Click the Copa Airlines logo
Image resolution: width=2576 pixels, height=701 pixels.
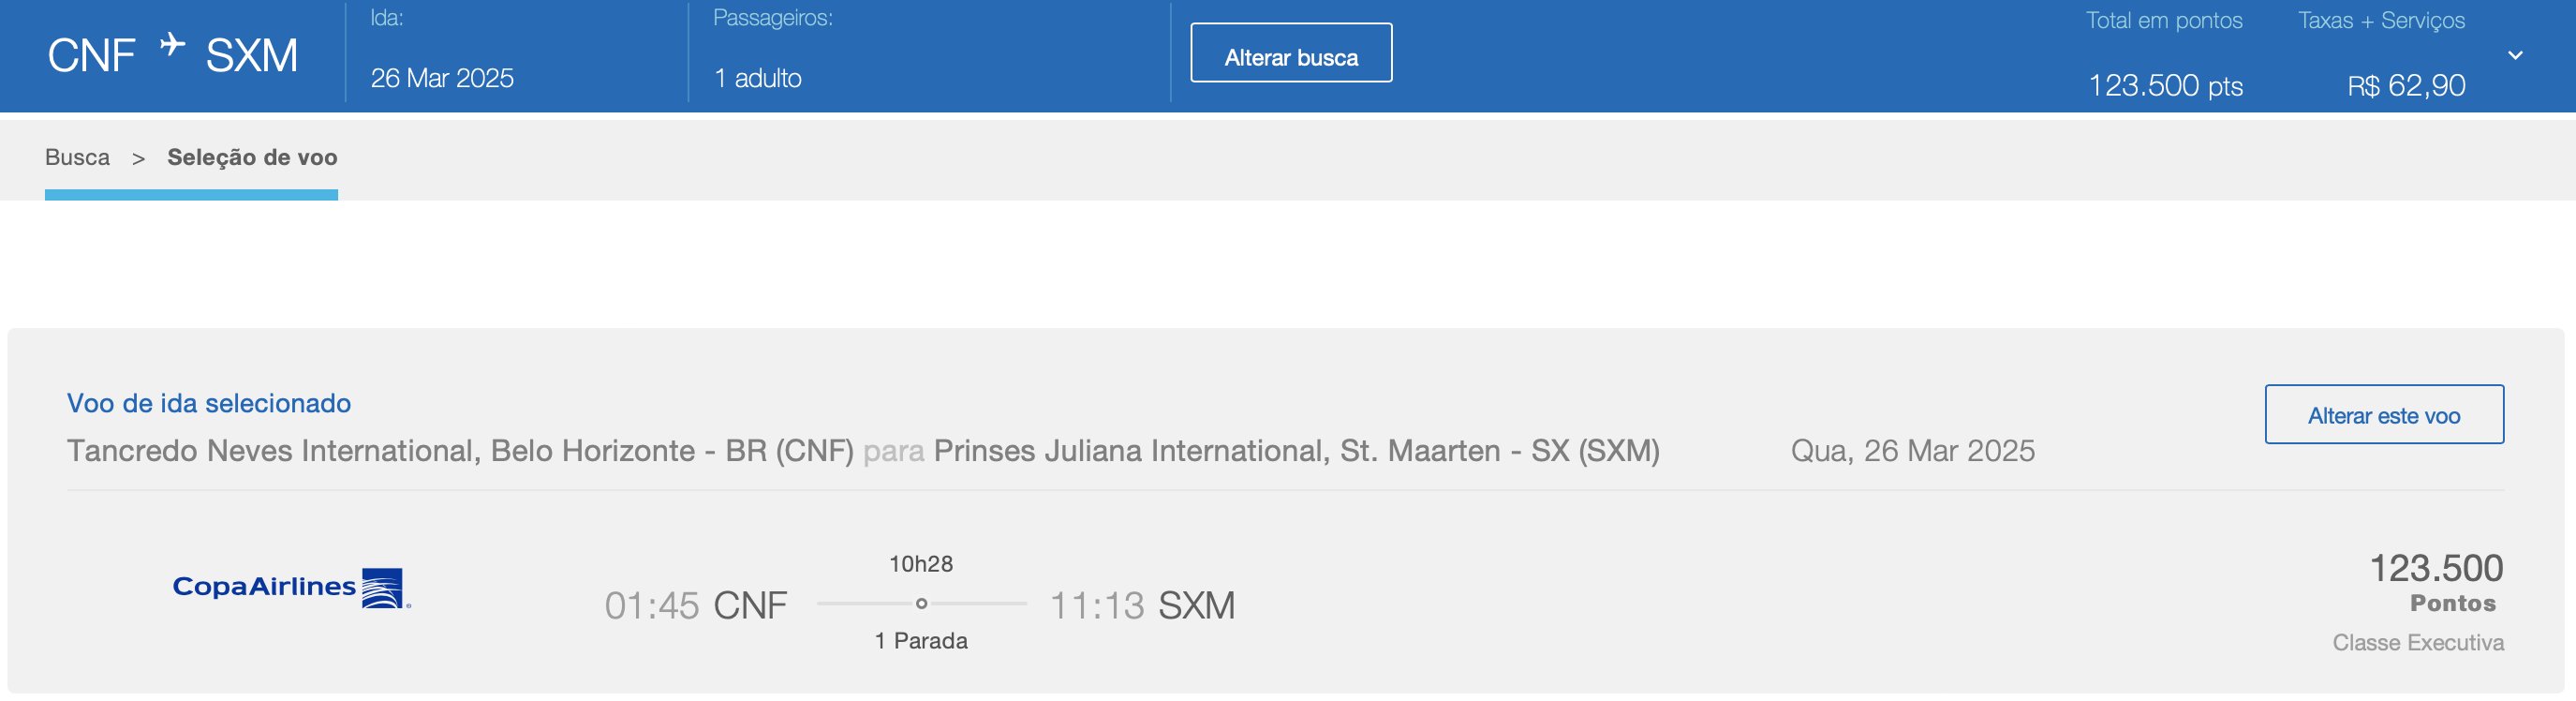[292, 588]
